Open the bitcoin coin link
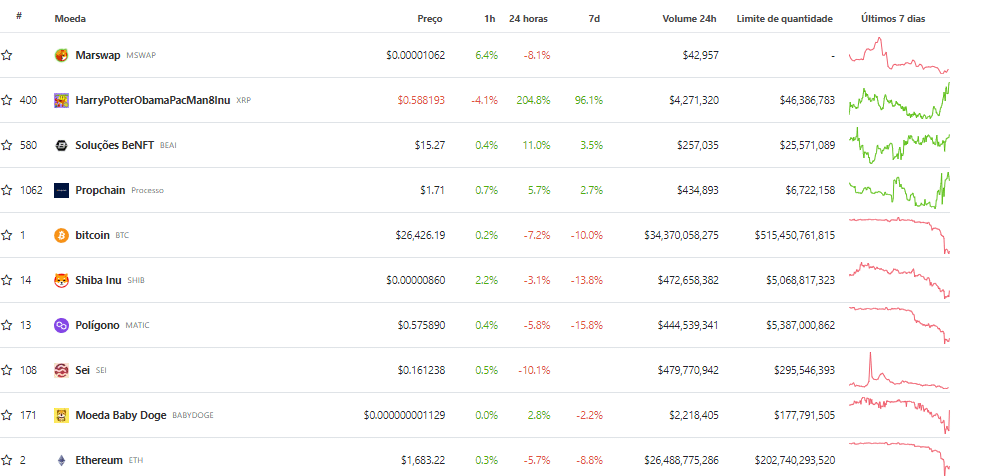The image size is (986, 476). 92,235
